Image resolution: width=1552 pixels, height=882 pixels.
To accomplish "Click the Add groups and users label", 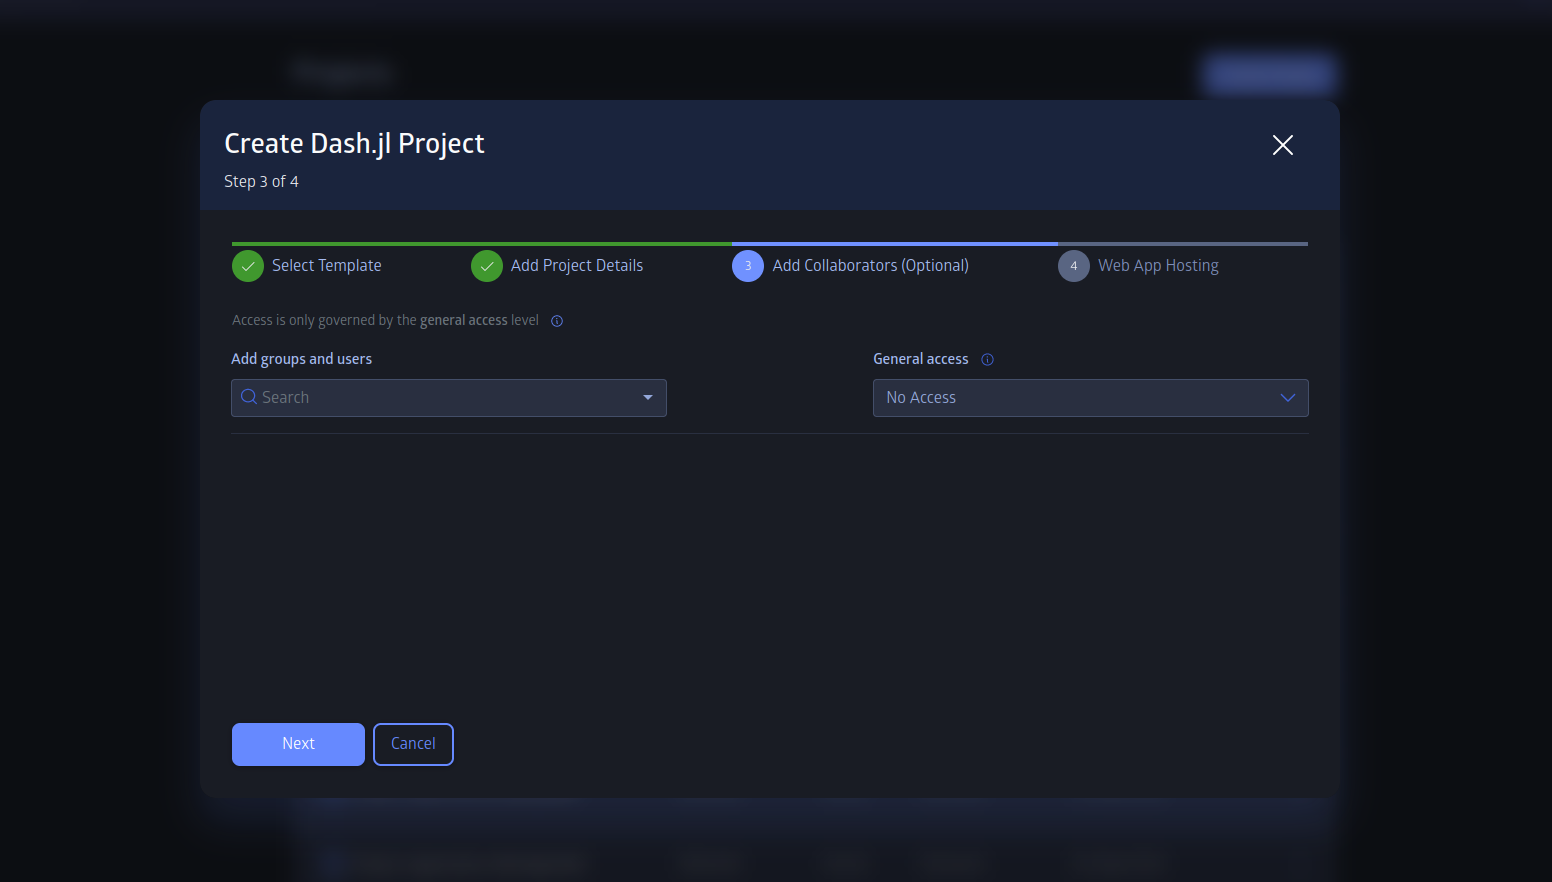I will pyautogui.click(x=301, y=359).
